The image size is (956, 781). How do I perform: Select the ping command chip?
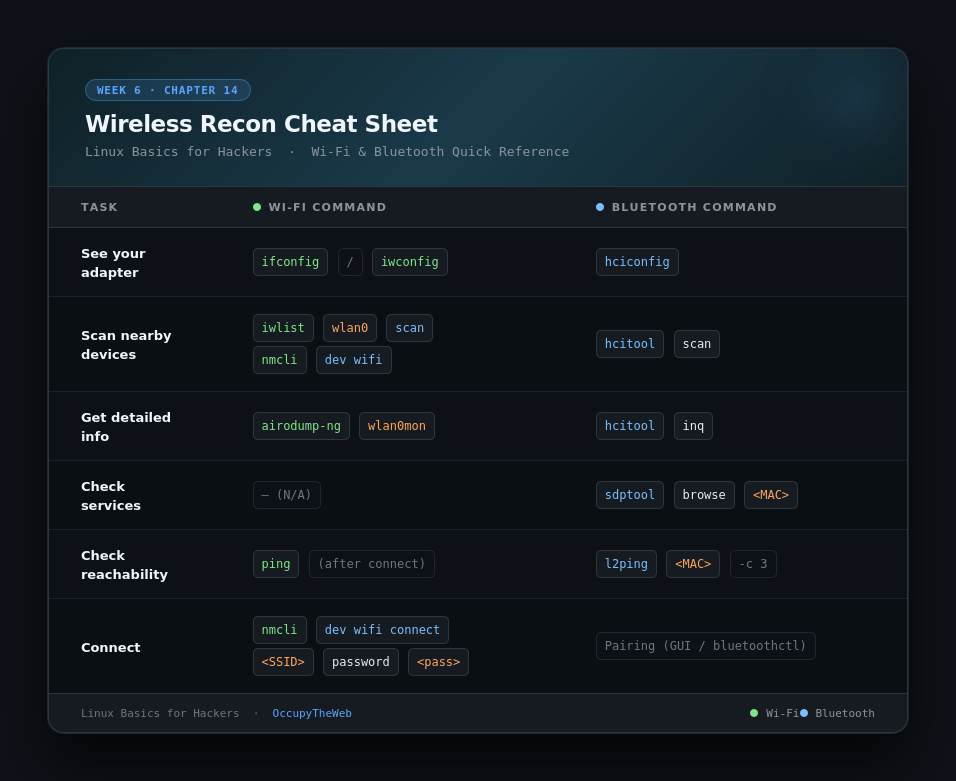[x=276, y=564]
